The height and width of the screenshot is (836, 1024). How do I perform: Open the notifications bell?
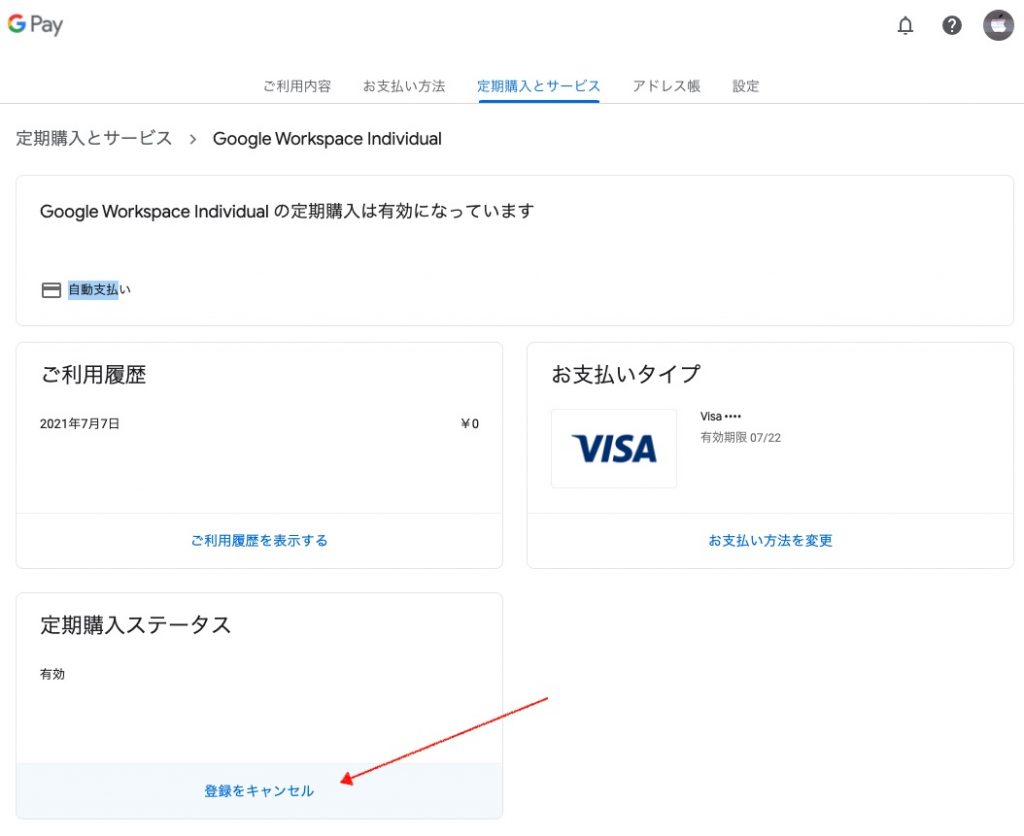(x=905, y=25)
